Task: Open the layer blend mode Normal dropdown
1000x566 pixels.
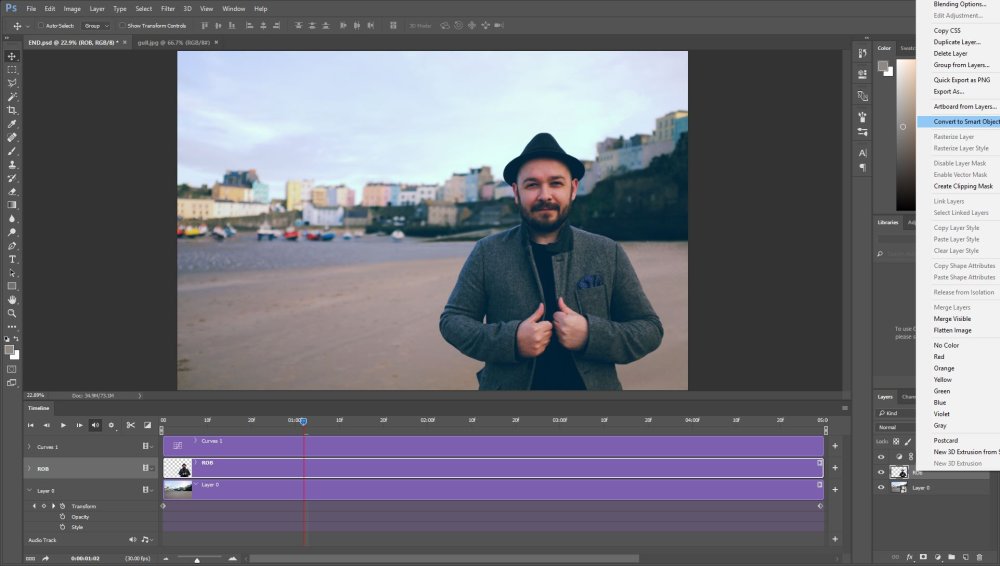Action: click(x=897, y=427)
